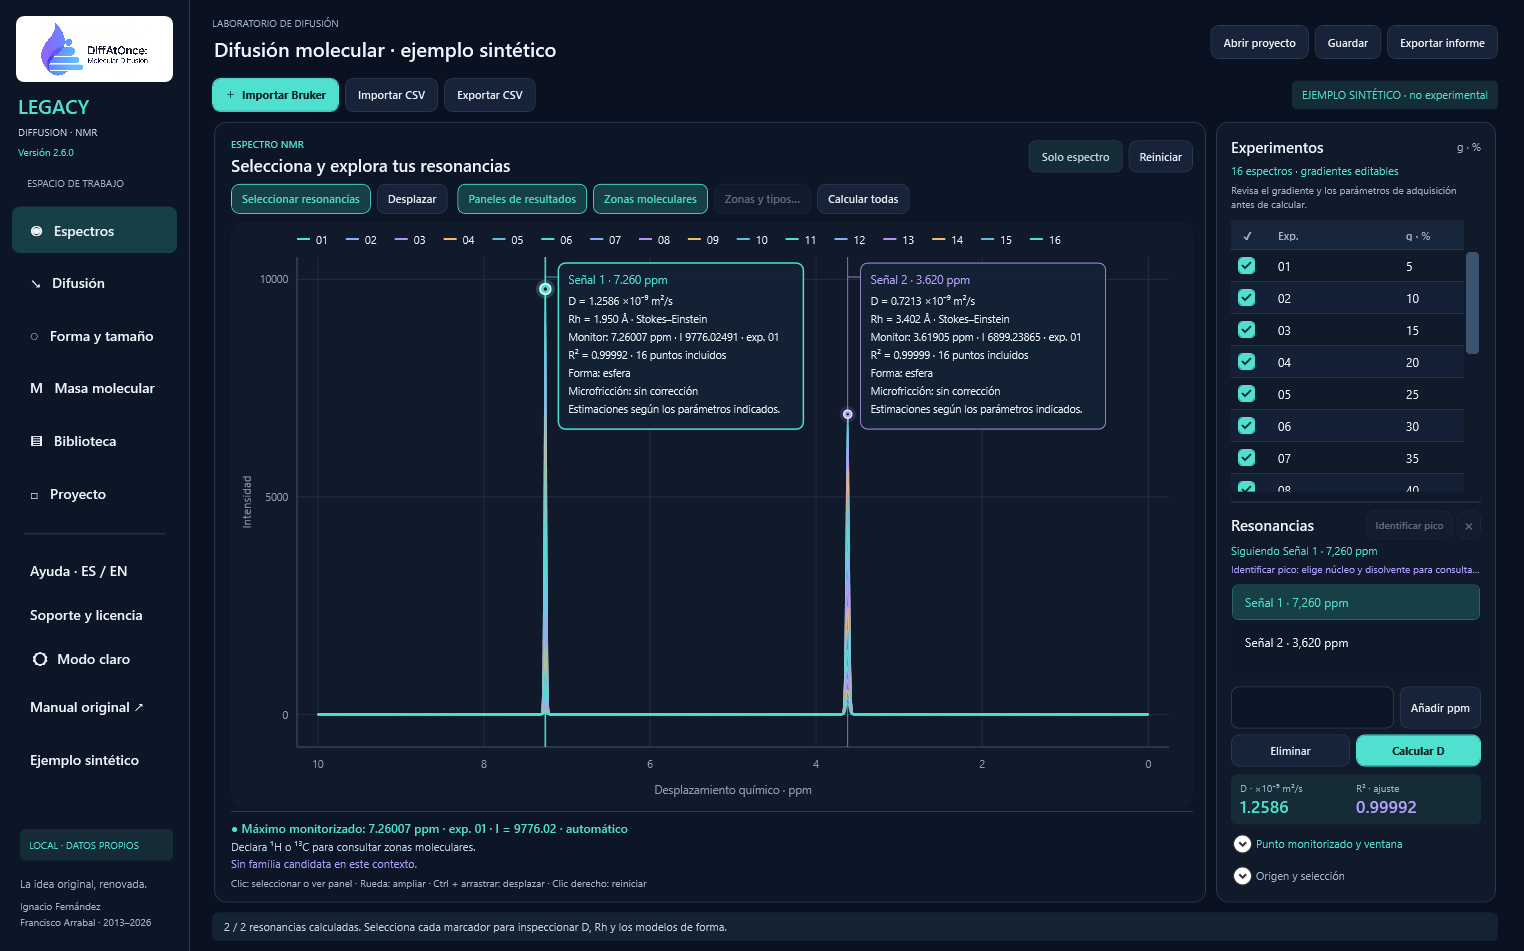Close the Identificar pico panel with the x
Viewport: 1524px width, 951px height.
(1468, 526)
